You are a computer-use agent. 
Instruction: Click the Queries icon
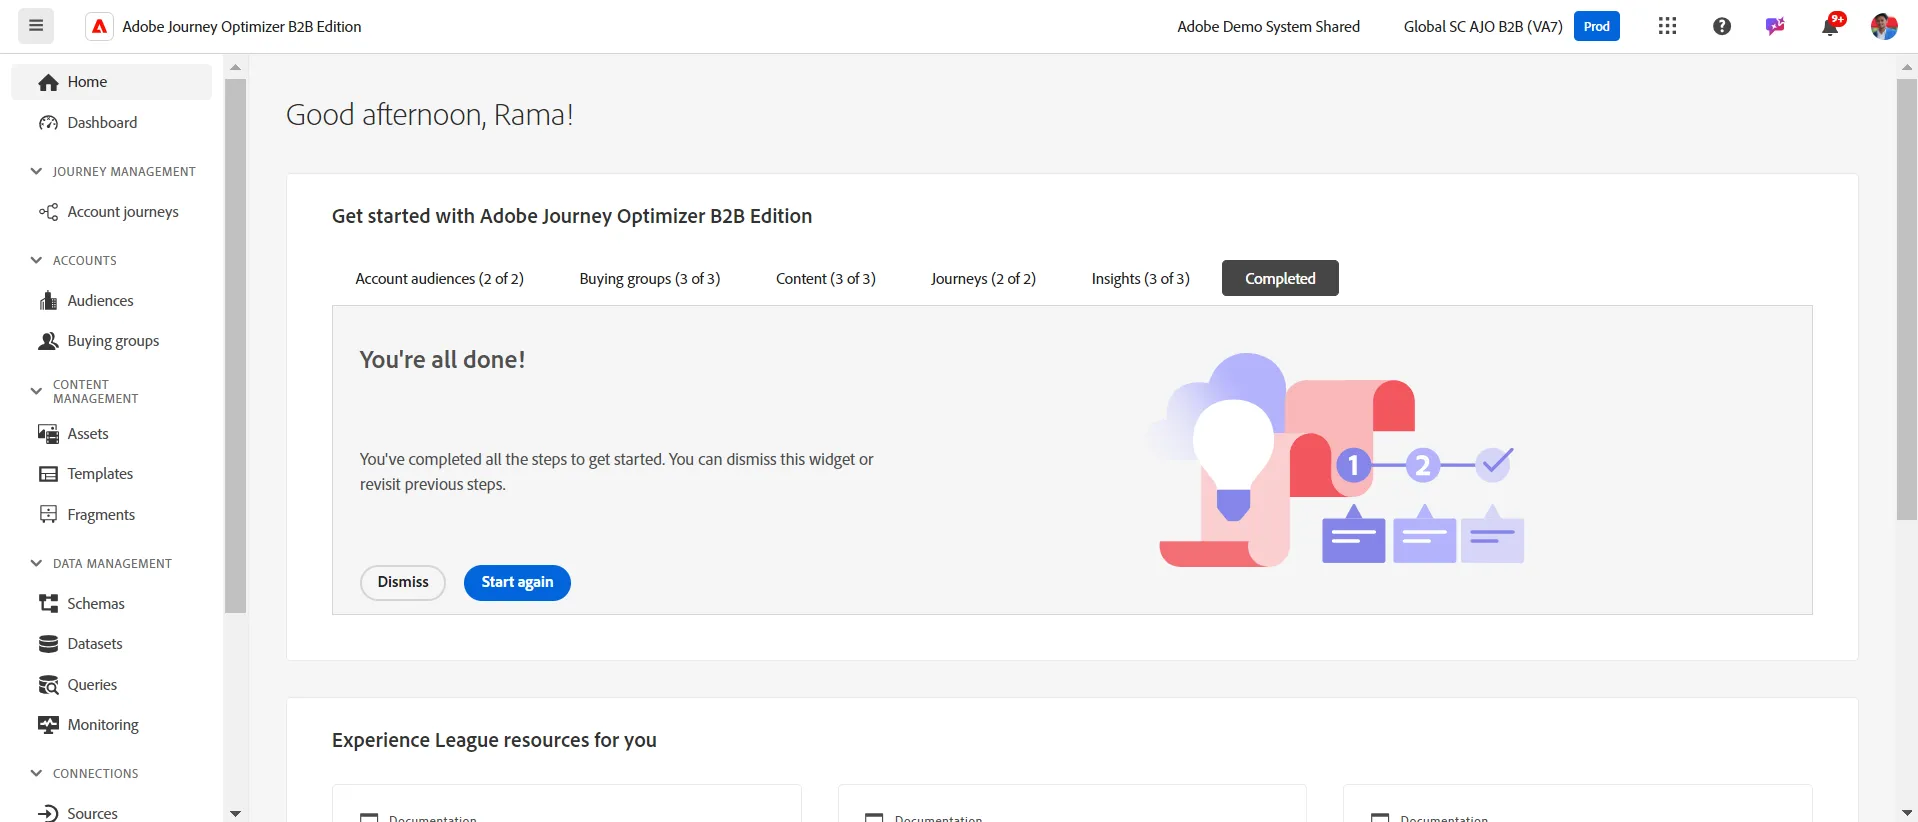49,685
